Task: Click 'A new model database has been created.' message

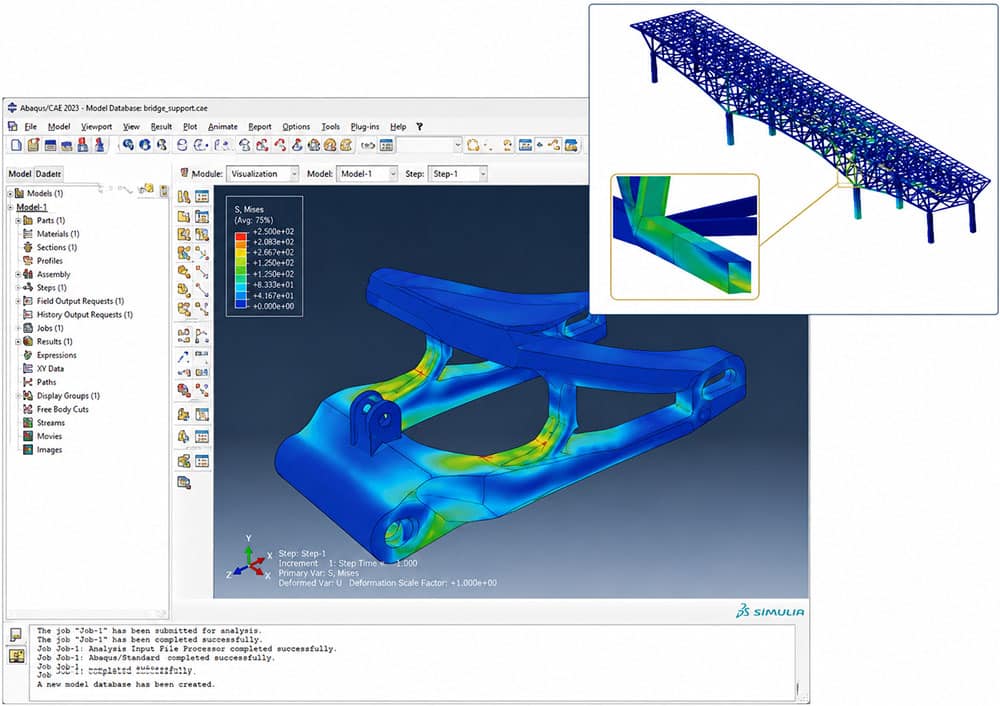Action: pyautogui.click(x=126, y=684)
